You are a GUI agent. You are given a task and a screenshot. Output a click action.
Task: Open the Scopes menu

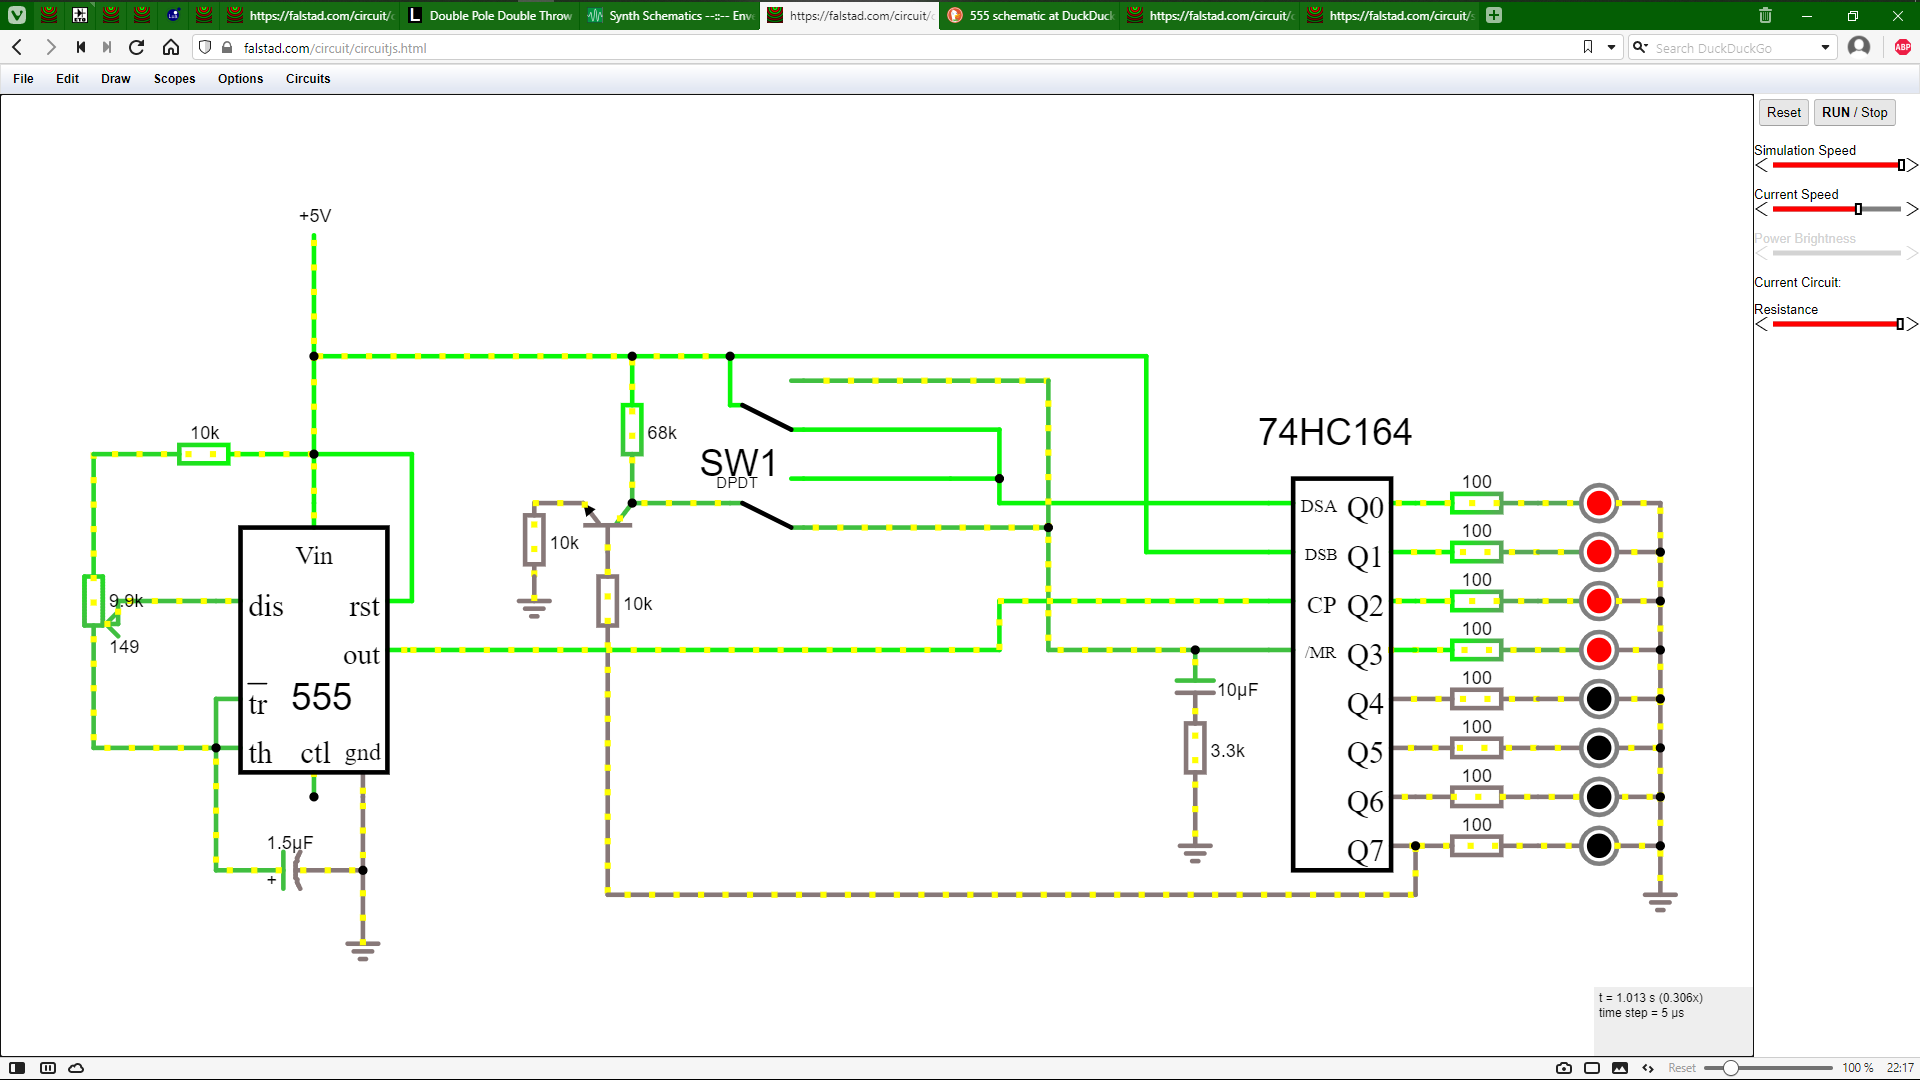pos(174,79)
